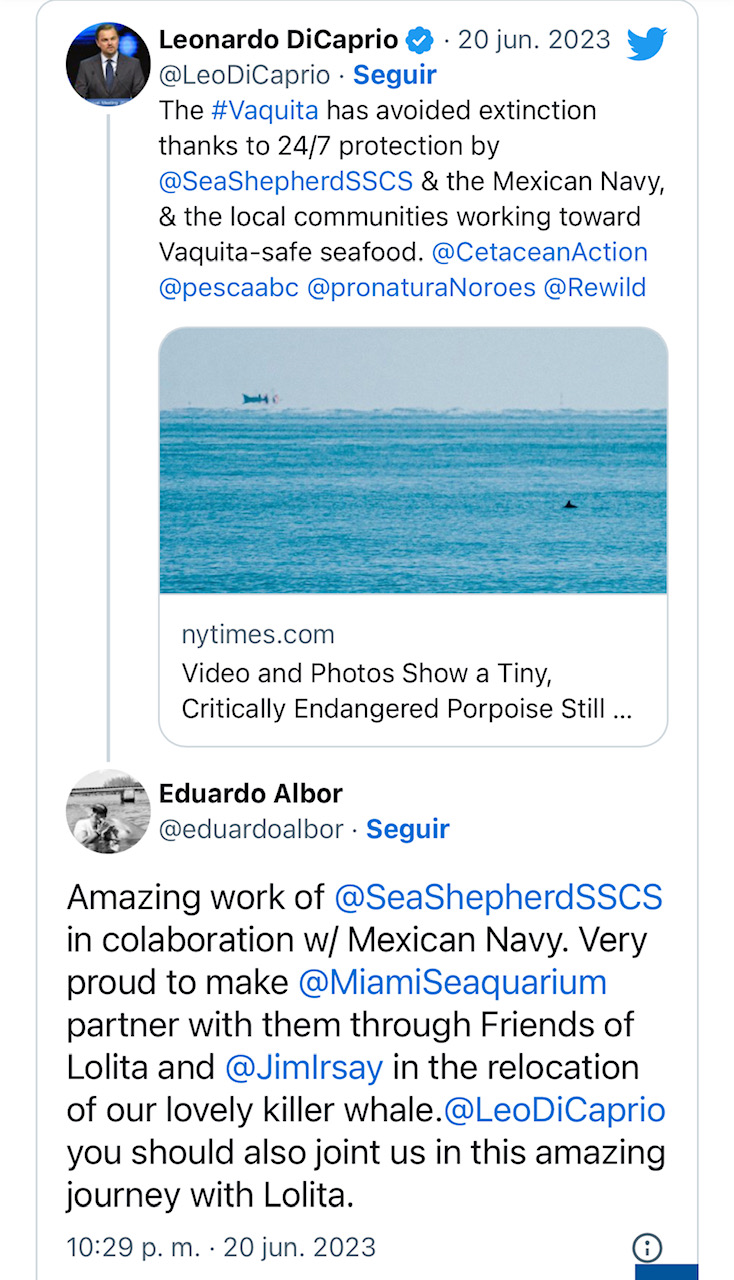Screen dimensions: 734x1280
Task: Open the @pronaturaNoroes mention
Action: click(x=422, y=288)
